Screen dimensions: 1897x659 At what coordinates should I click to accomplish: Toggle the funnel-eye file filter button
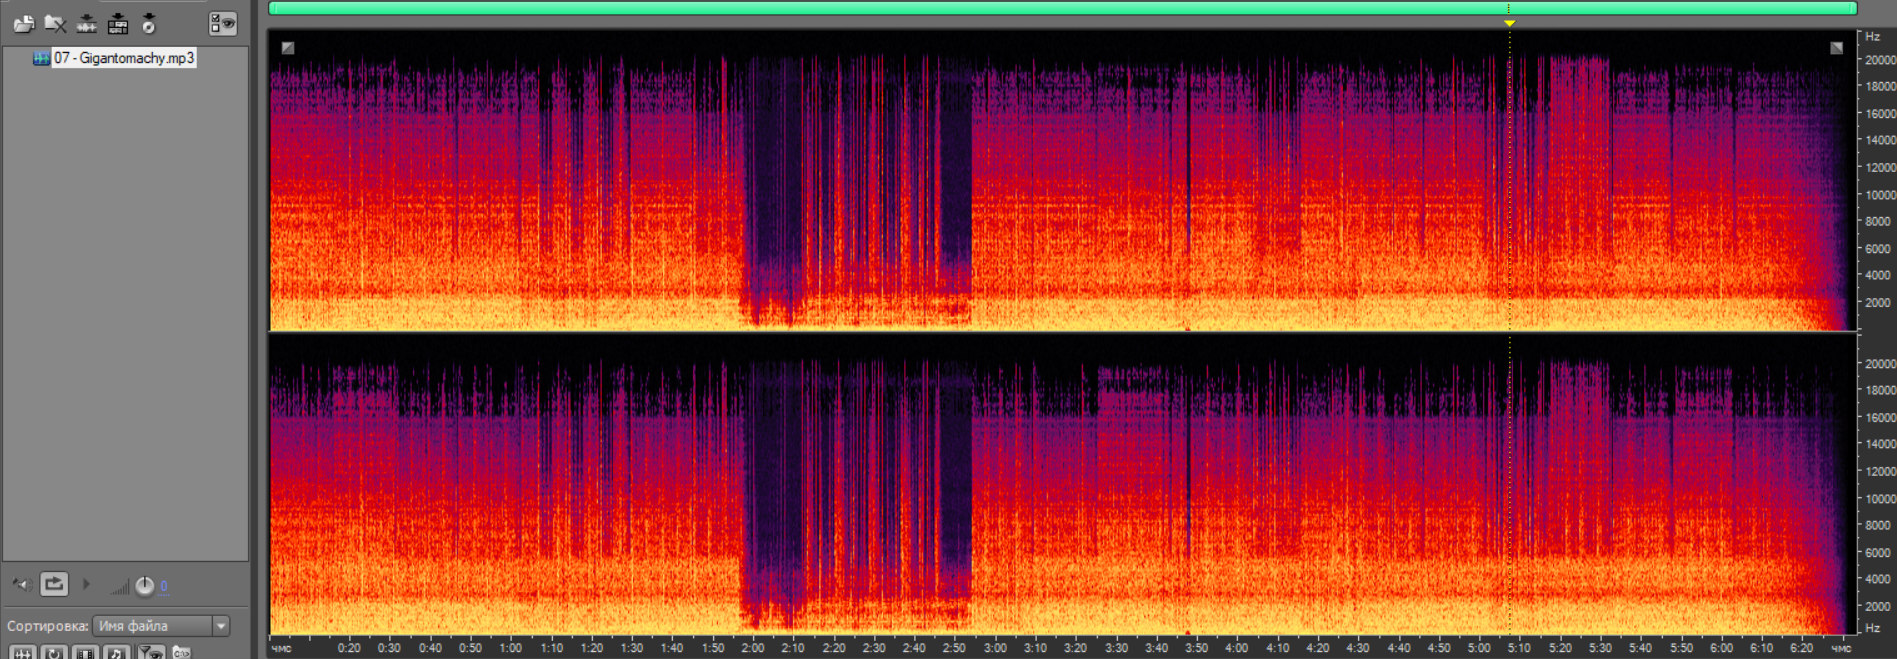tap(151, 653)
